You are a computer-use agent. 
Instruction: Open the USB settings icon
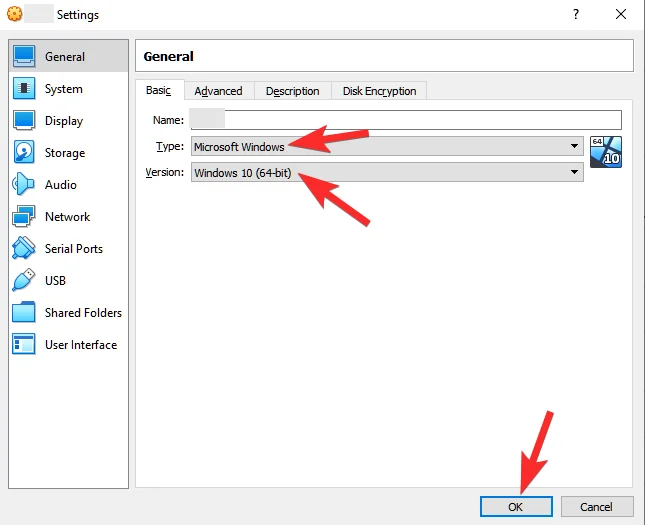(x=25, y=281)
